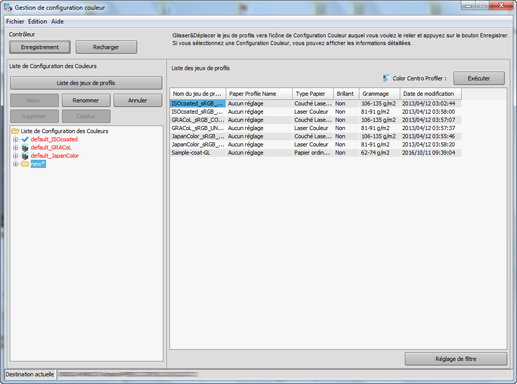The image size is (517, 384).
Task: Click the Exécuter button
Action: pyautogui.click(x=479, y=78)
